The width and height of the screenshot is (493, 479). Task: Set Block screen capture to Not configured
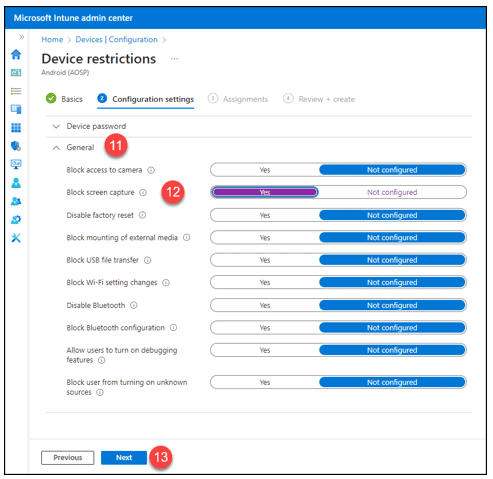point(392,192)
